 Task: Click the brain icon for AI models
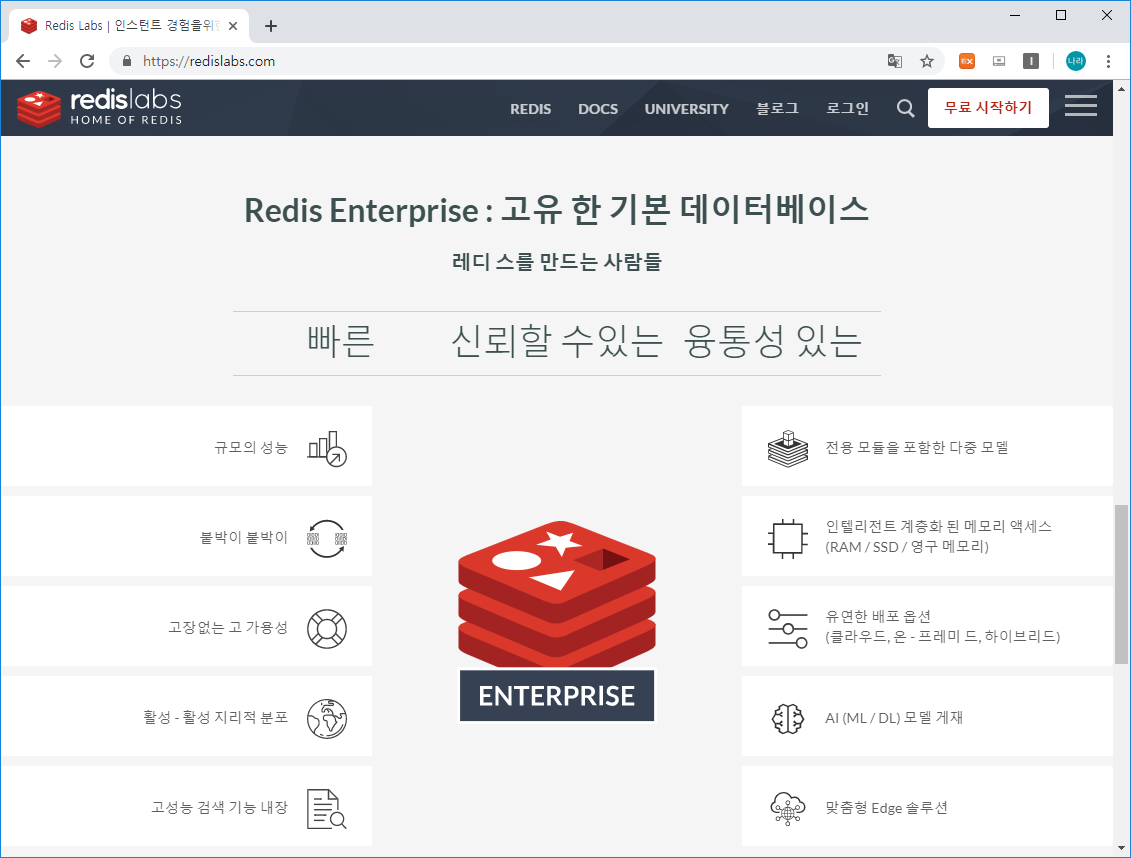pyautogui.click(x=788, y=719)
